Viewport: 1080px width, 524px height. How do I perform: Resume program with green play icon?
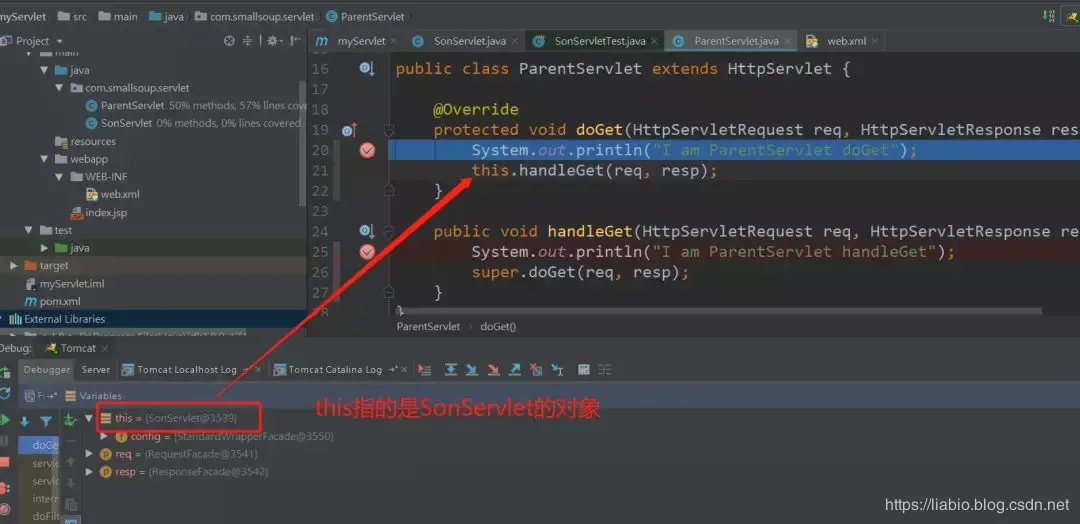coord(5,419)
